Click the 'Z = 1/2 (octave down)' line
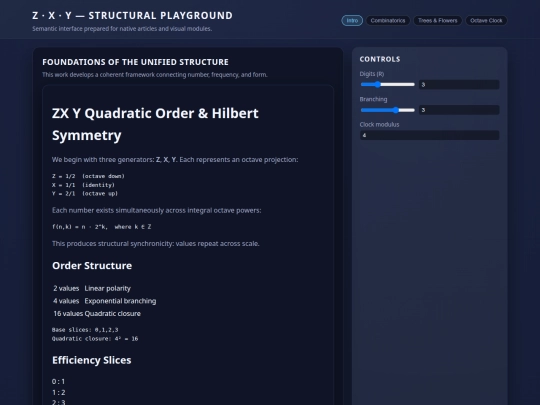This screenshot has height=405, width=540. [x=88, y=176]
